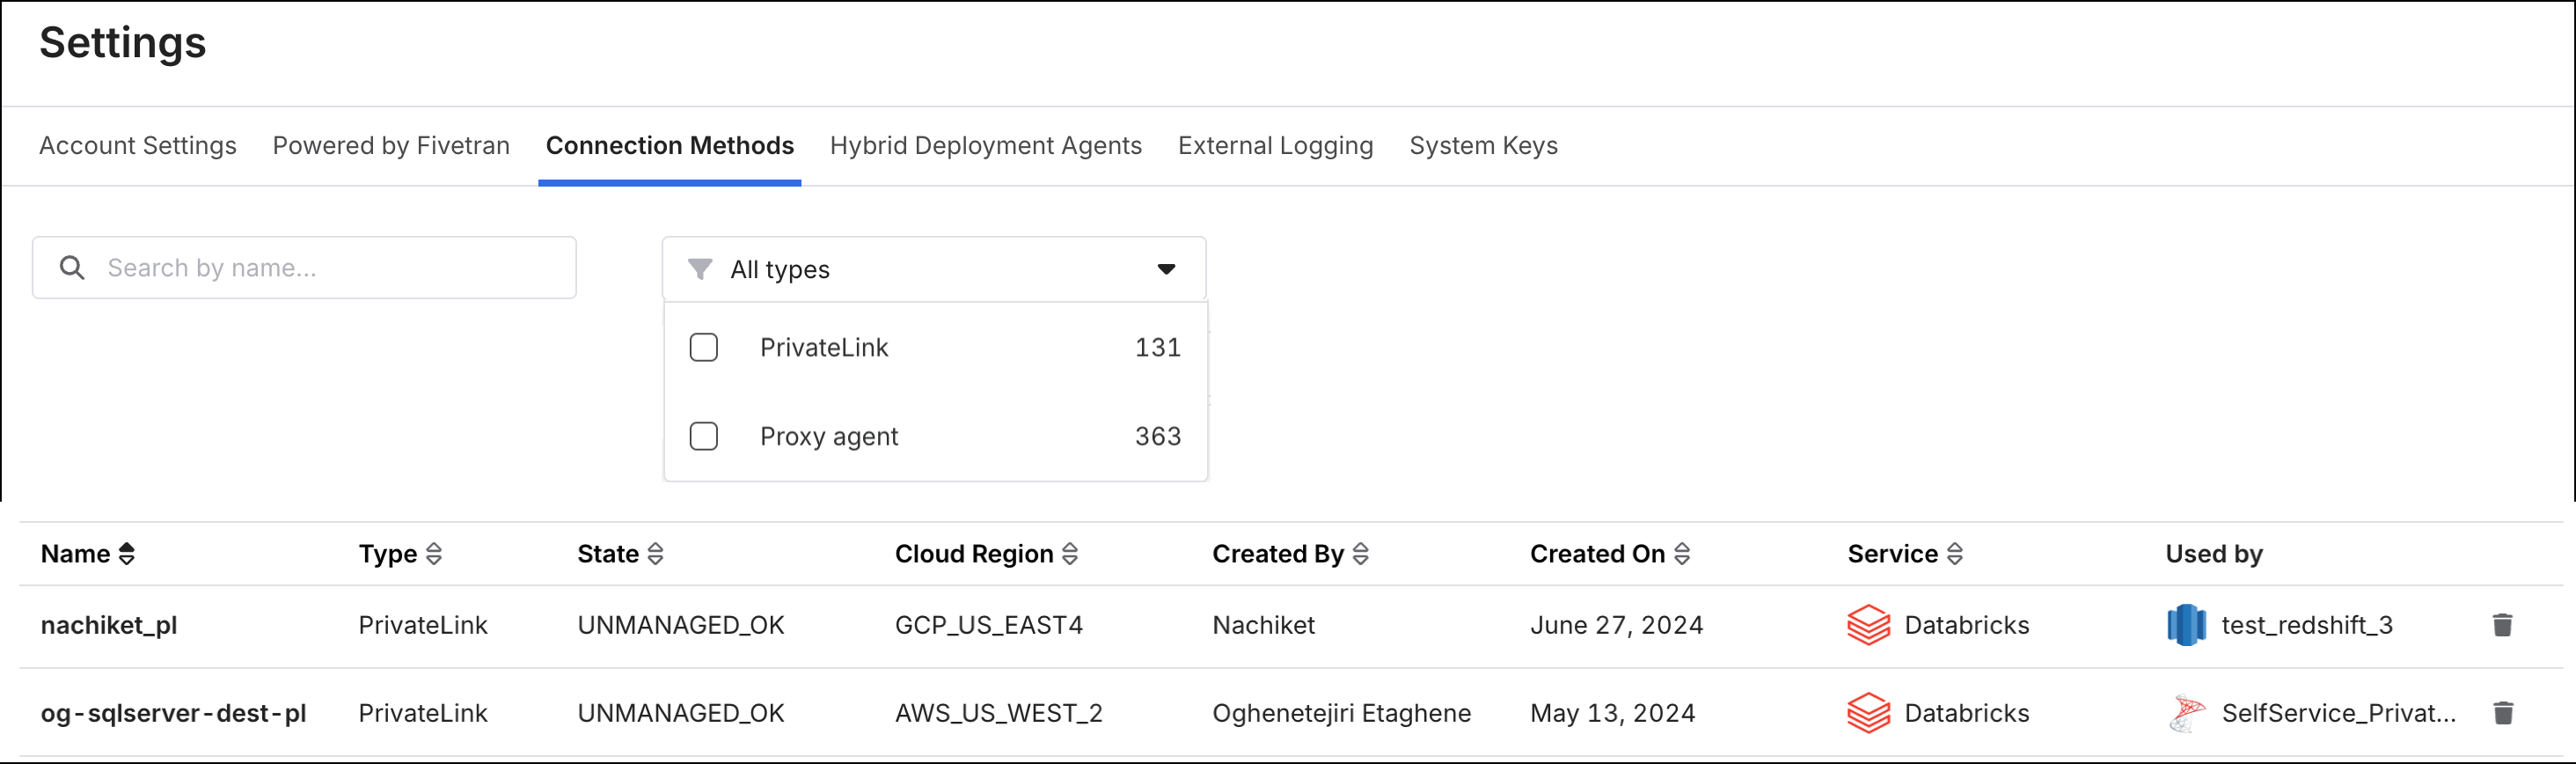
Task: Open the og-sqlserver-dest-pl connection
Action: coord(173,713)
